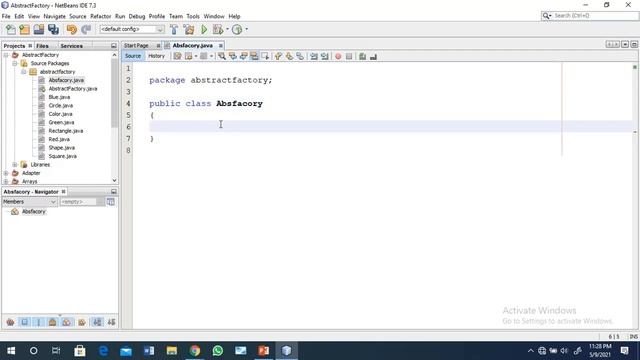Select the Source view button
640x360 pixels.
pos(133,56)
